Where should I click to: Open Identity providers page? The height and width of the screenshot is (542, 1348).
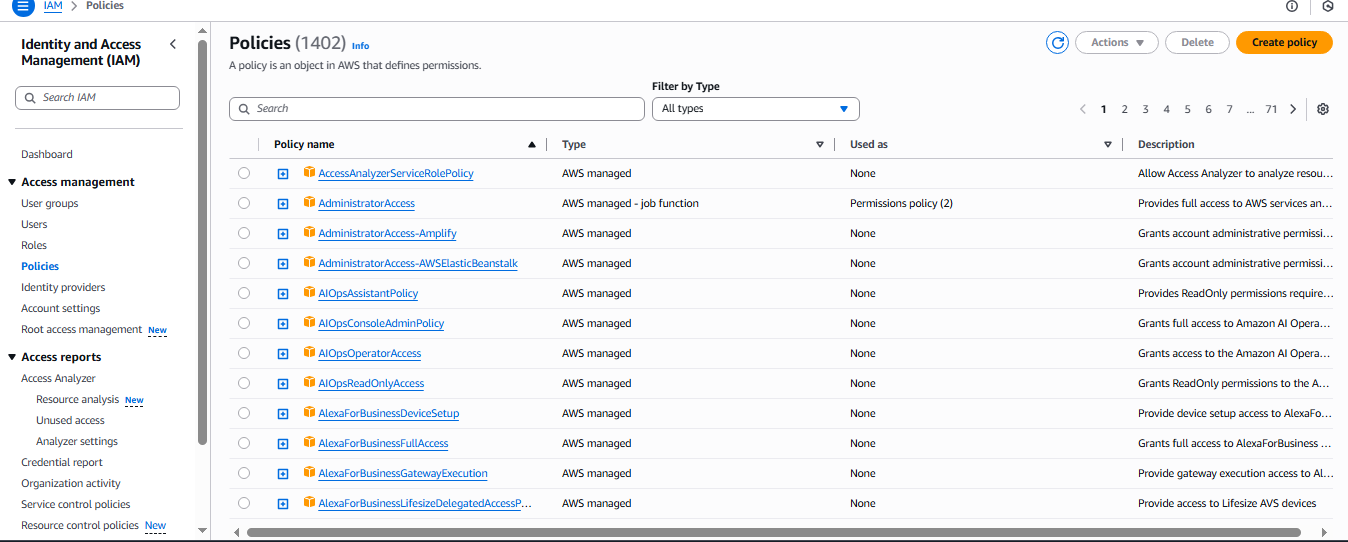[x=63, y=287]
